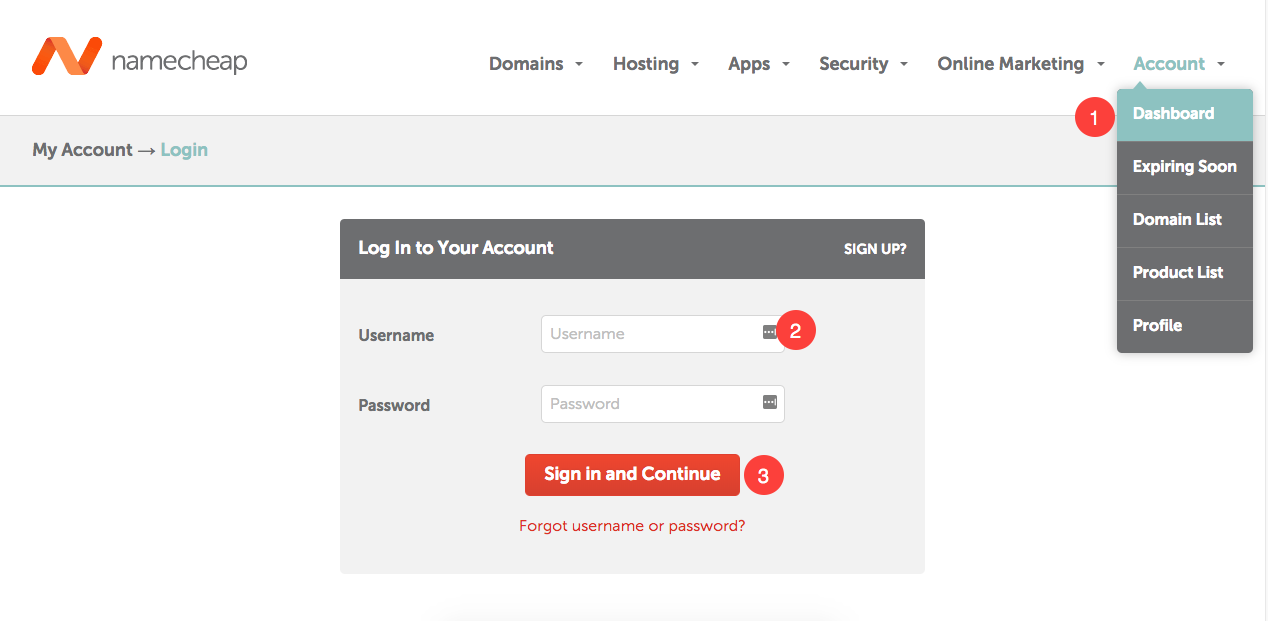
Task: Expand the Online Marketing menu
Action: tap(1021, 64)
